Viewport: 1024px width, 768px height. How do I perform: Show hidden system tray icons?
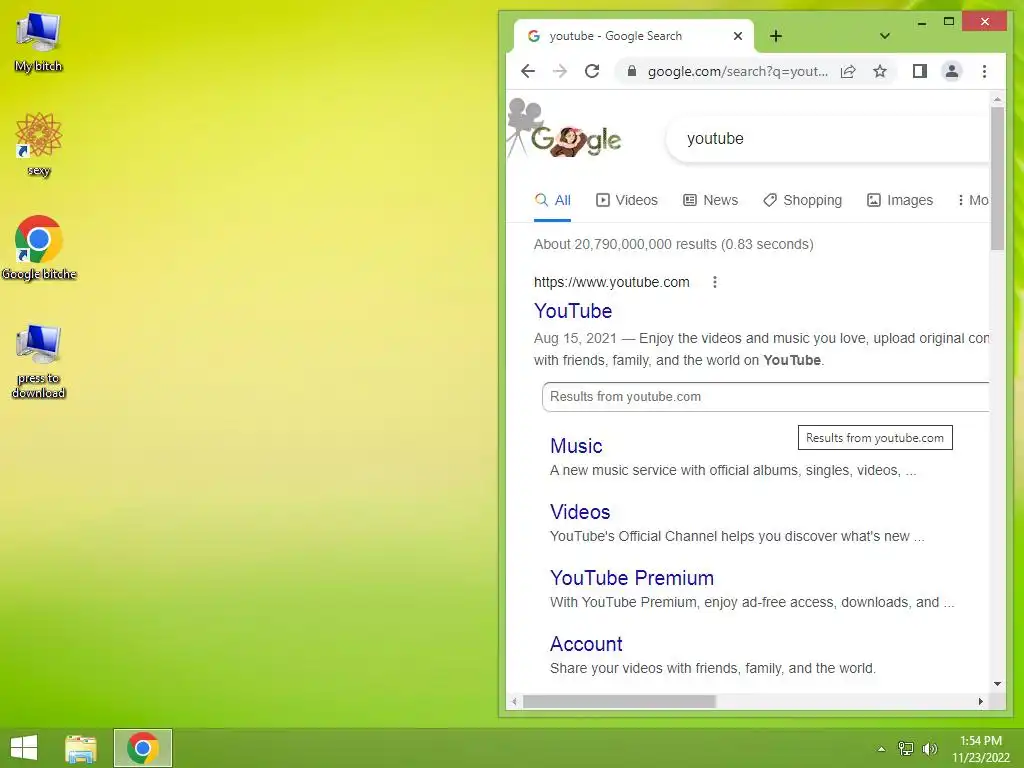pyautogui.click(x=881, y=749)
